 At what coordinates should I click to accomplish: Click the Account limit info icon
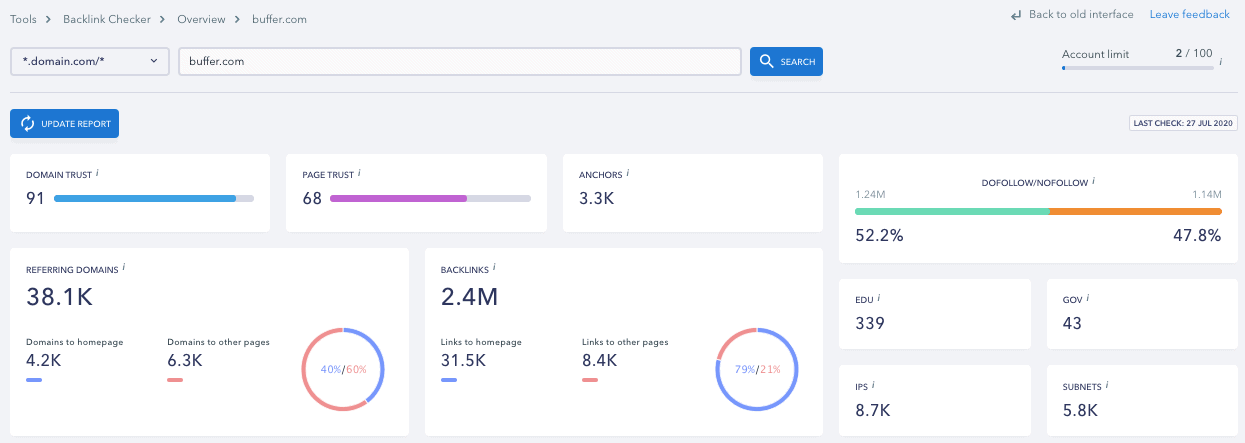(1221, 62)
